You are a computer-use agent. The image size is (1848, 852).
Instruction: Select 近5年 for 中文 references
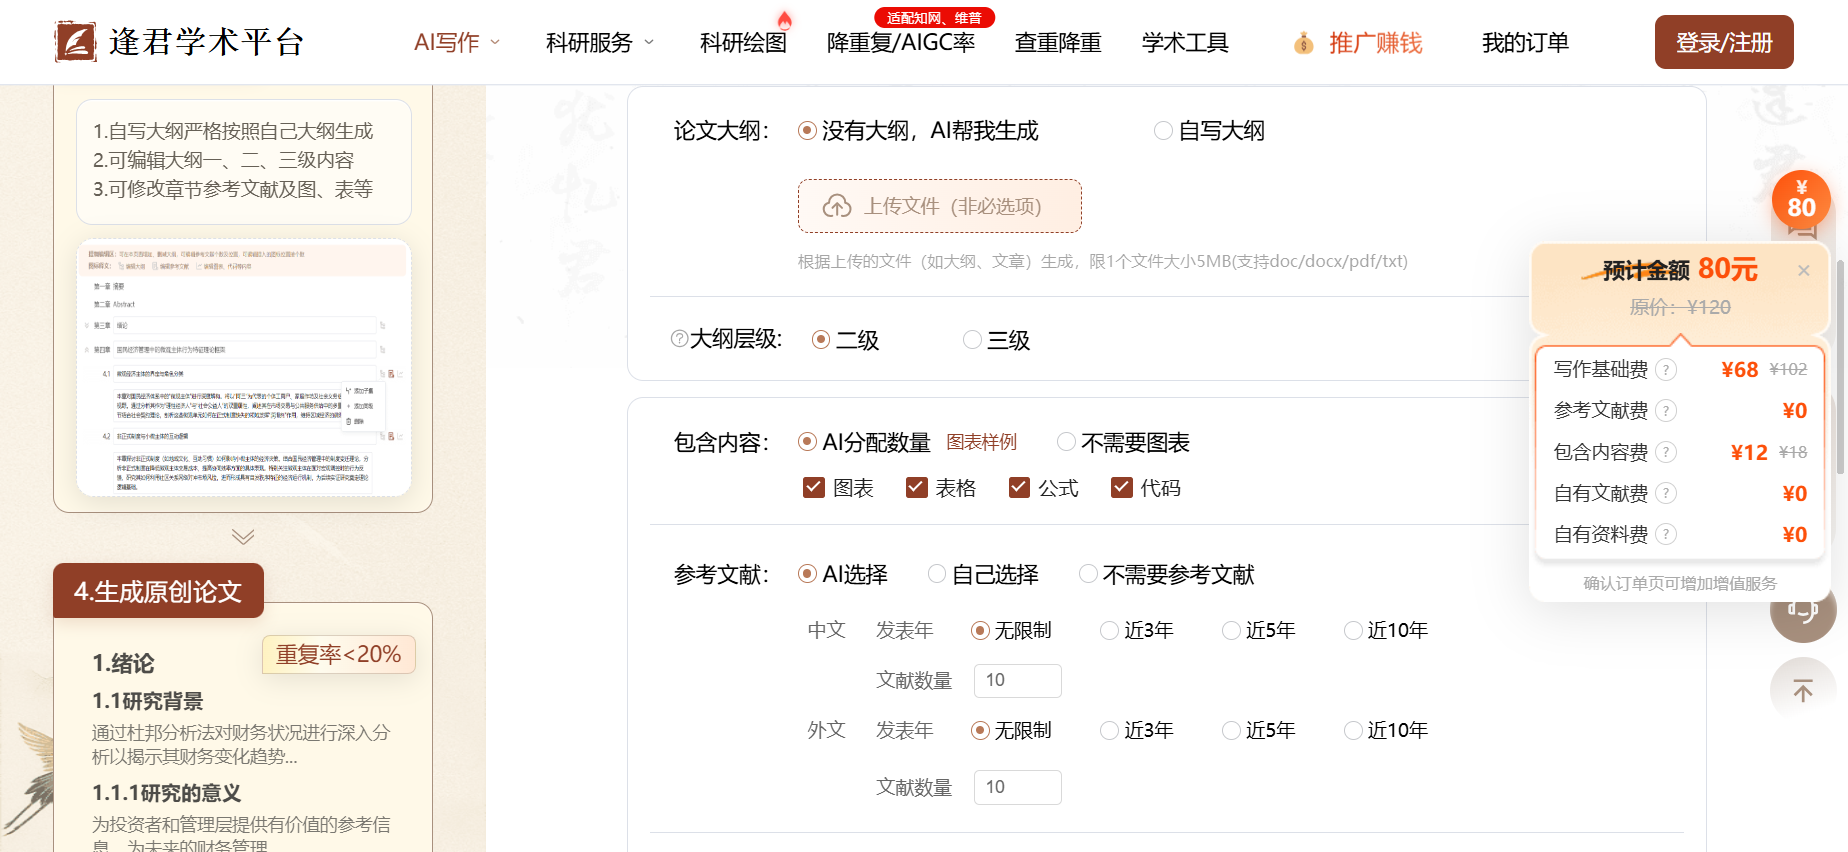click(x=1259, y=630)
